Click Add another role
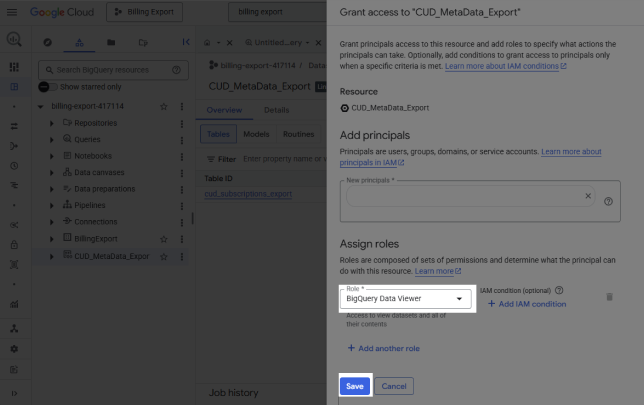This screenshot has width=644, height=405. pos(384,348)
